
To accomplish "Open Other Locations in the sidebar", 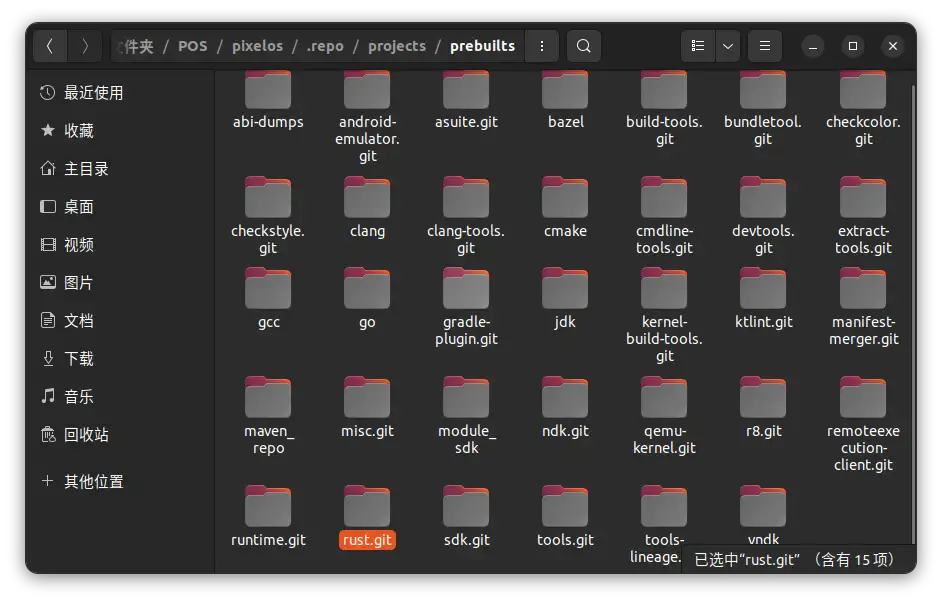I will [x=93, y=482].
